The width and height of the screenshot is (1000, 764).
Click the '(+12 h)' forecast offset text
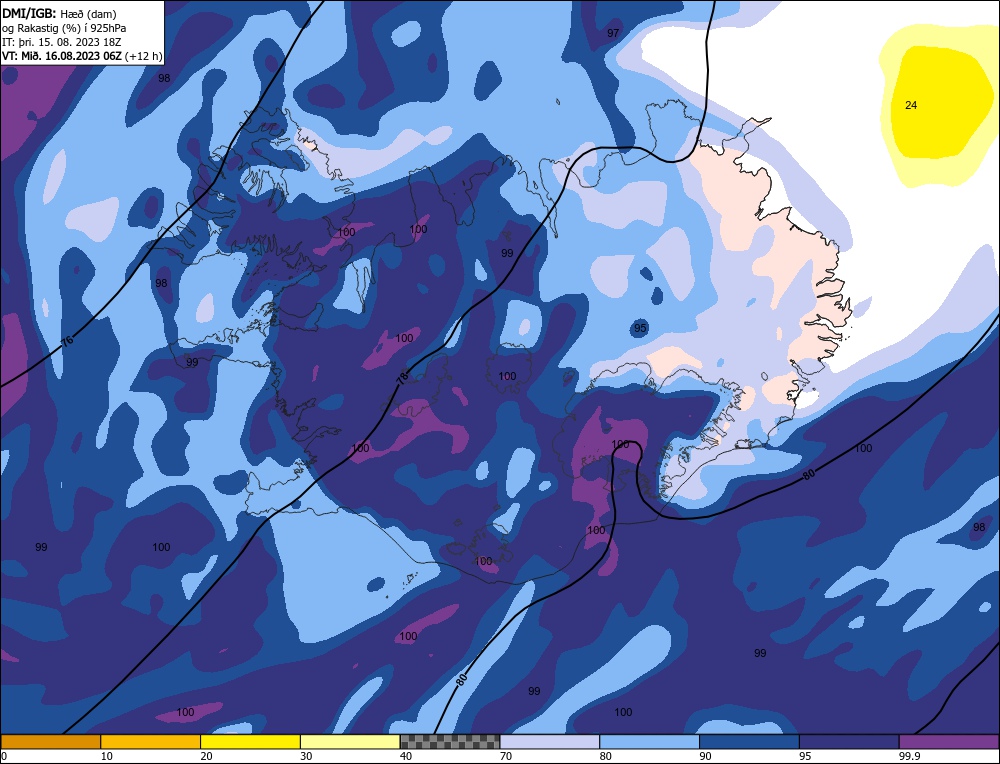click(143, 56)
